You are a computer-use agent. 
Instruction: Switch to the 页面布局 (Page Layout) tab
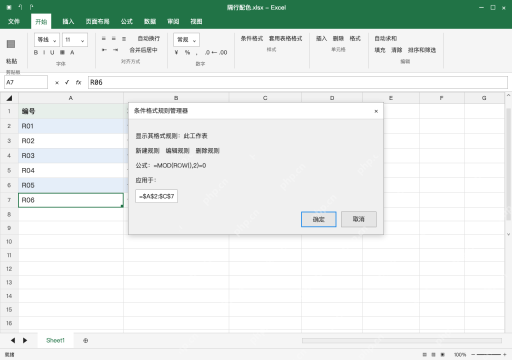click(x=97, y=21)
